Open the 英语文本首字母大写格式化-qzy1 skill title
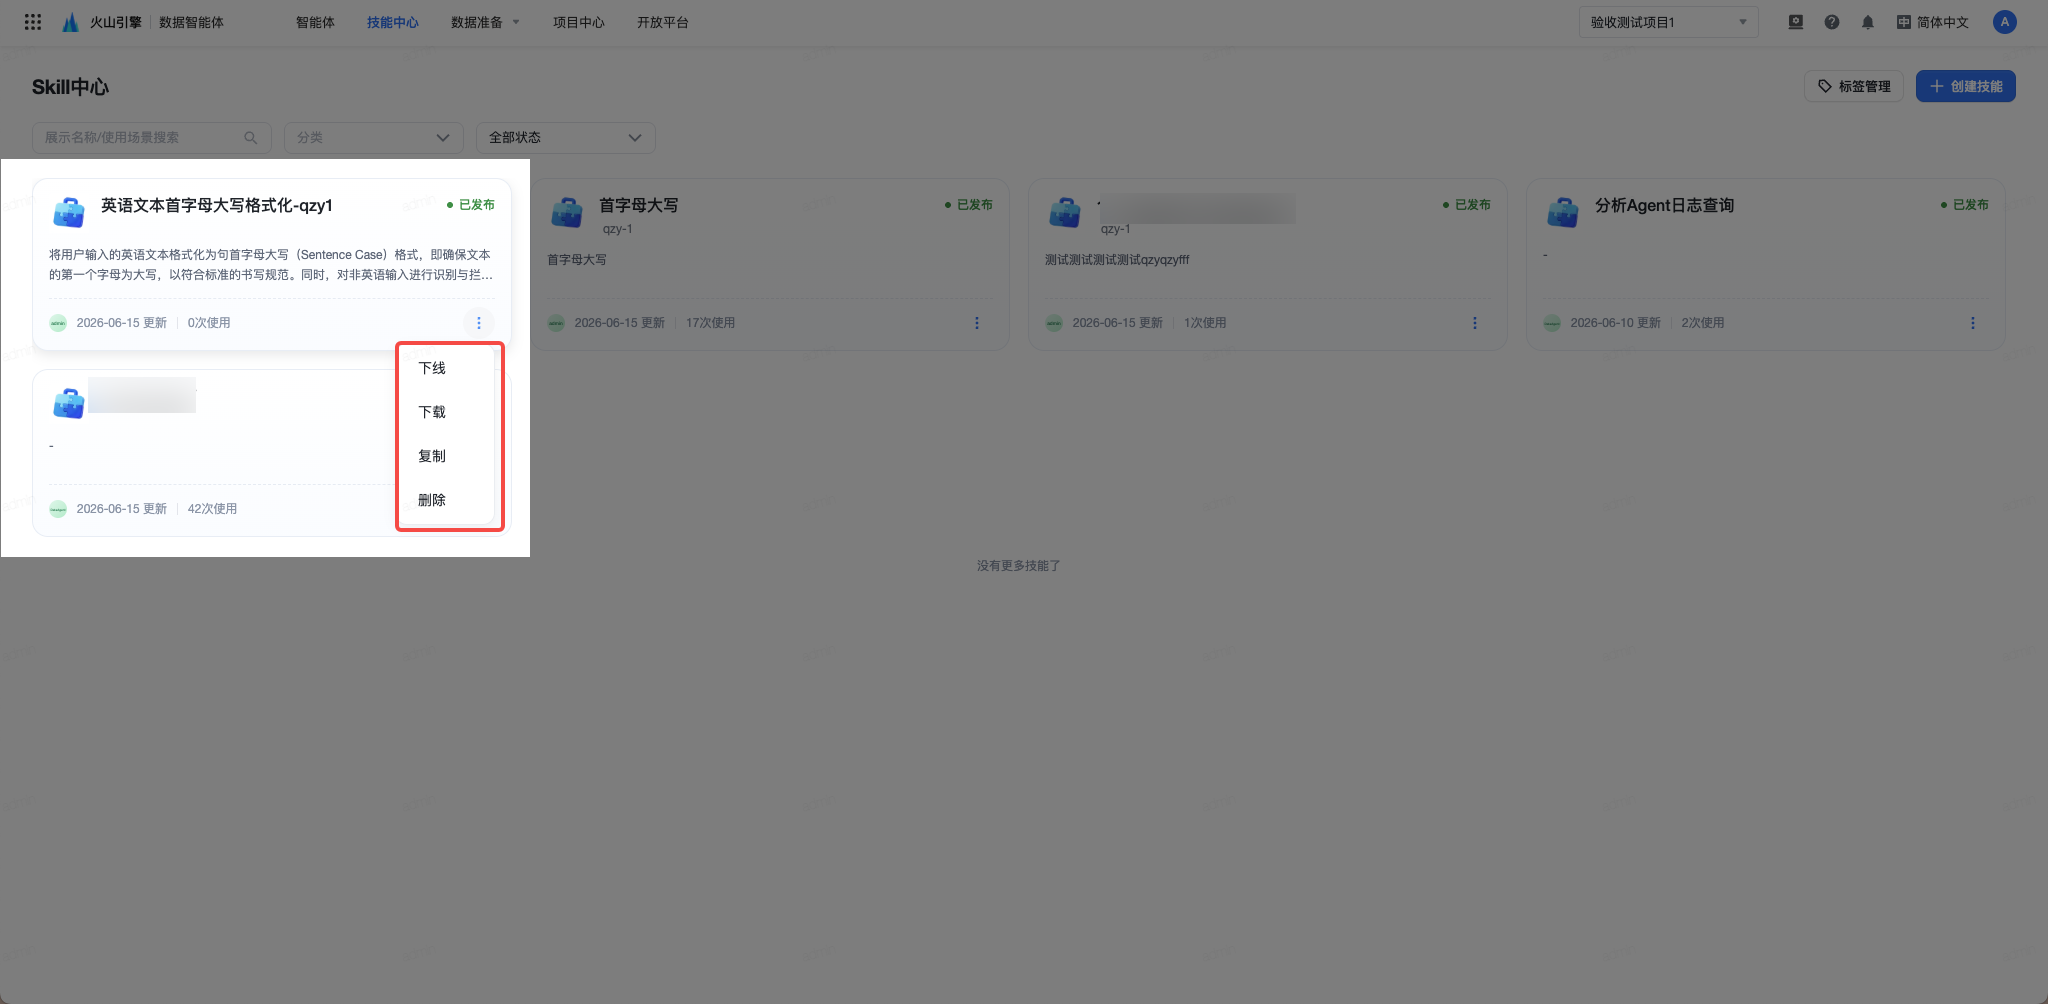The width and height of the screenshot is (2048, 1004). coord(217,205)
